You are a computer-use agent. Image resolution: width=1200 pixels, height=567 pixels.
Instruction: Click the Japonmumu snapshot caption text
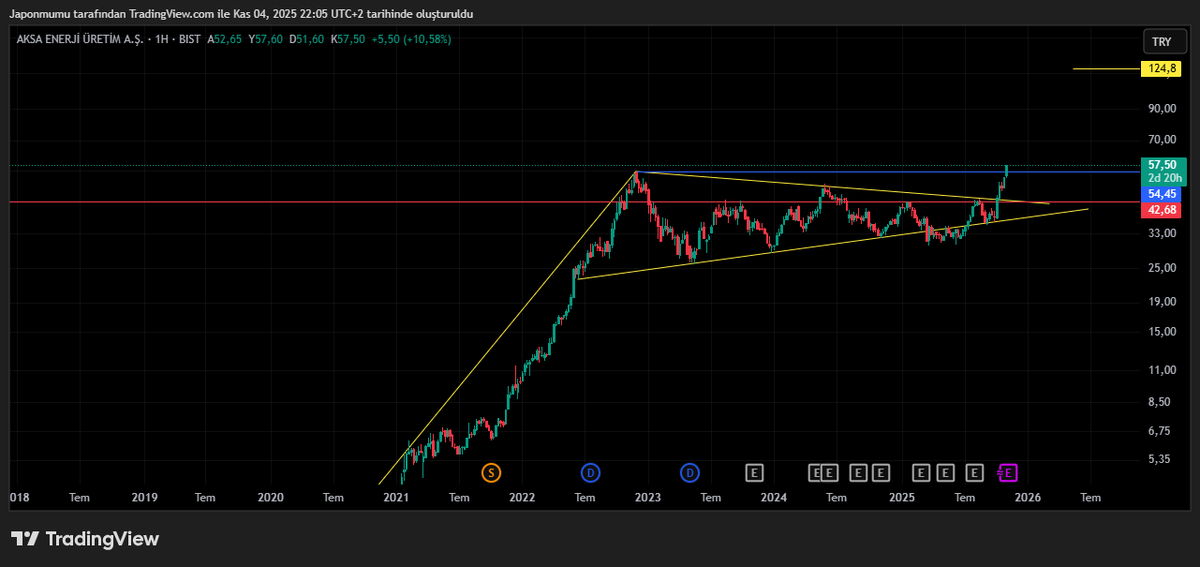(x=241, y=13)
